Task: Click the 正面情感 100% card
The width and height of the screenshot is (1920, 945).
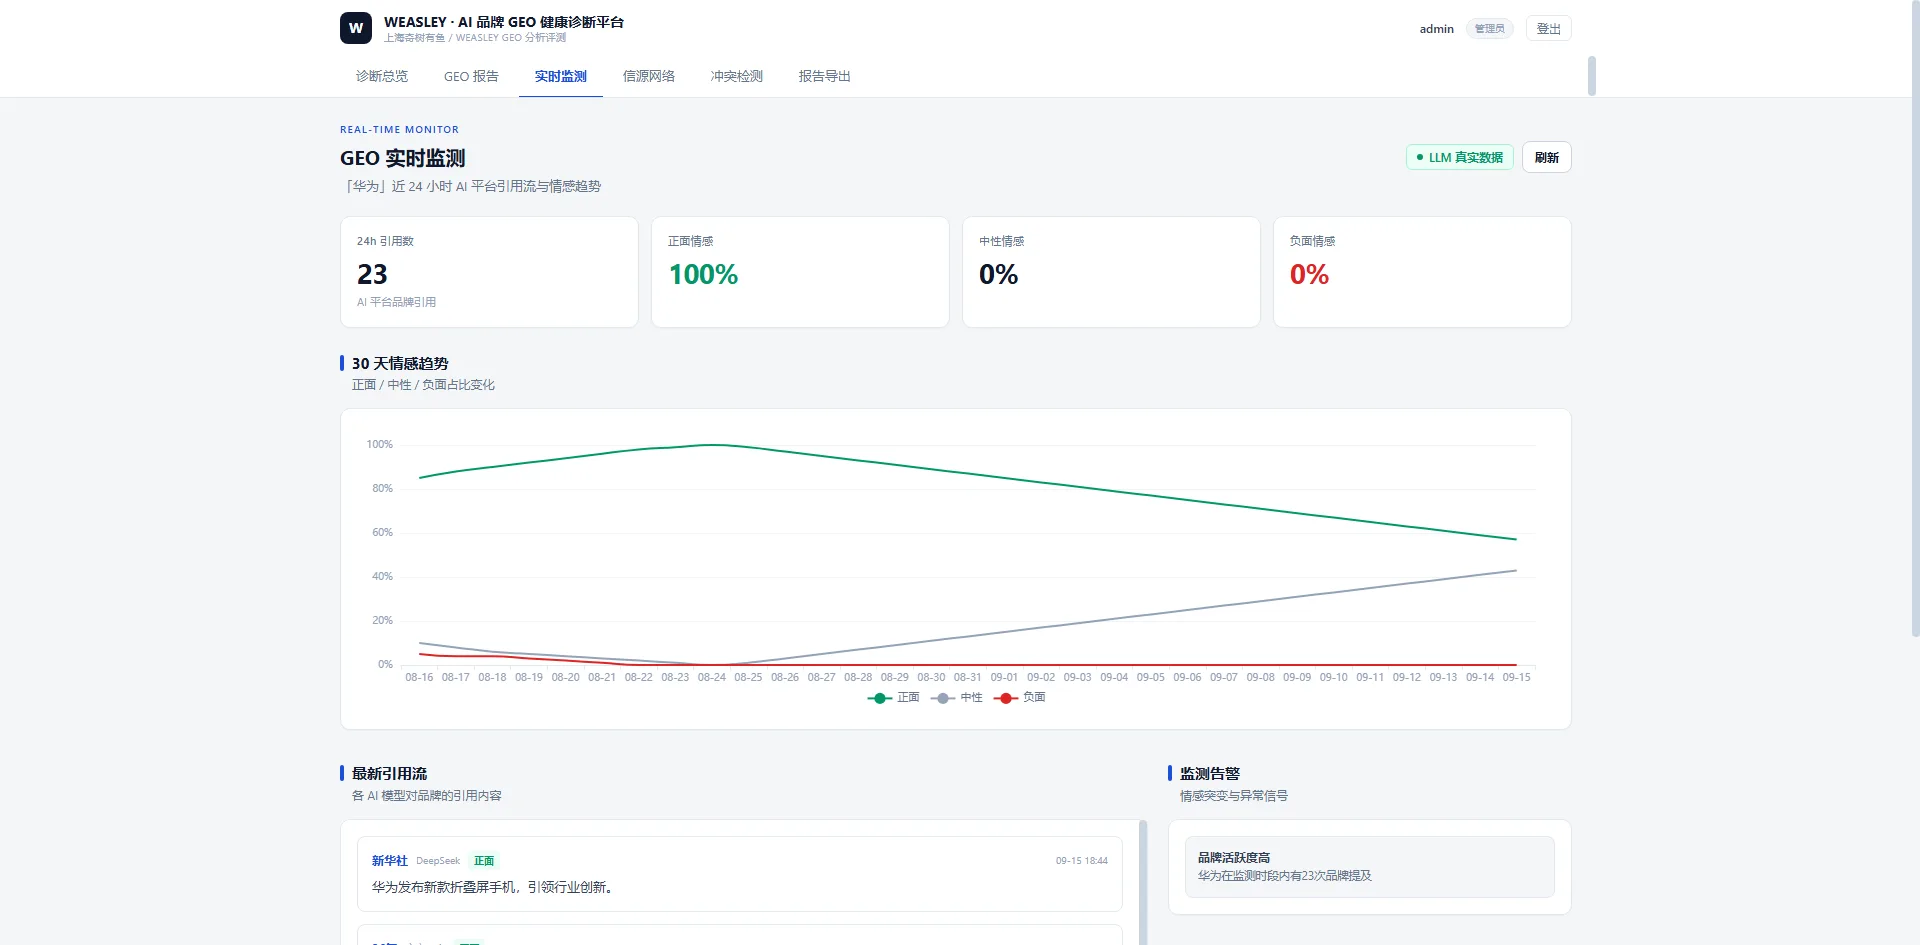Action: [x=800, y=272]
